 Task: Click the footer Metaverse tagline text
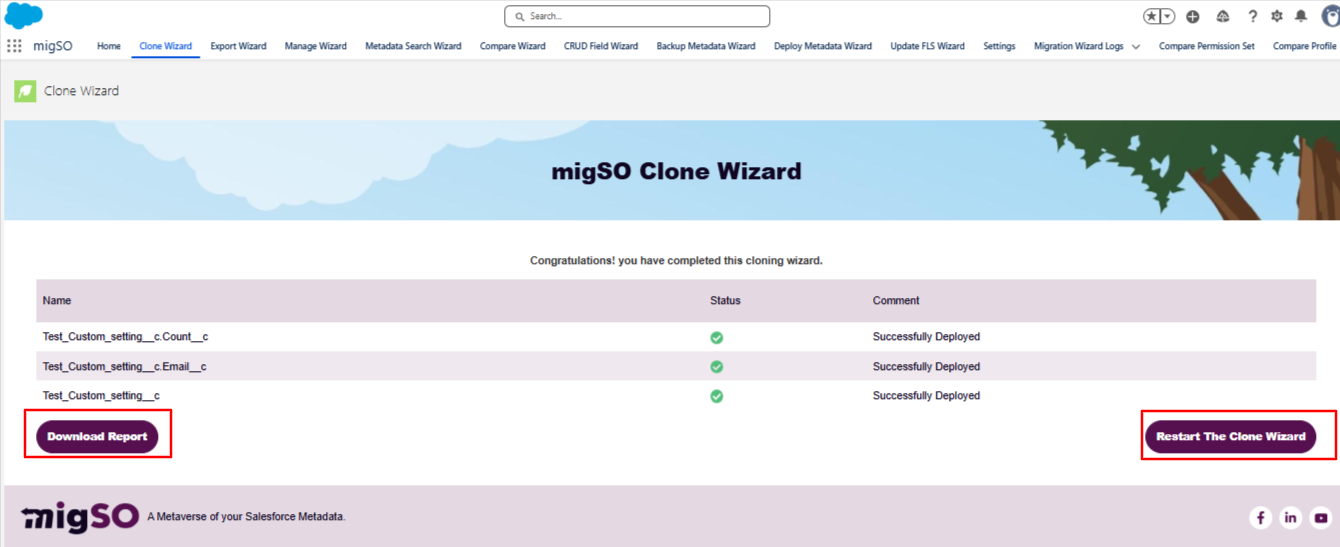[246, 517]
